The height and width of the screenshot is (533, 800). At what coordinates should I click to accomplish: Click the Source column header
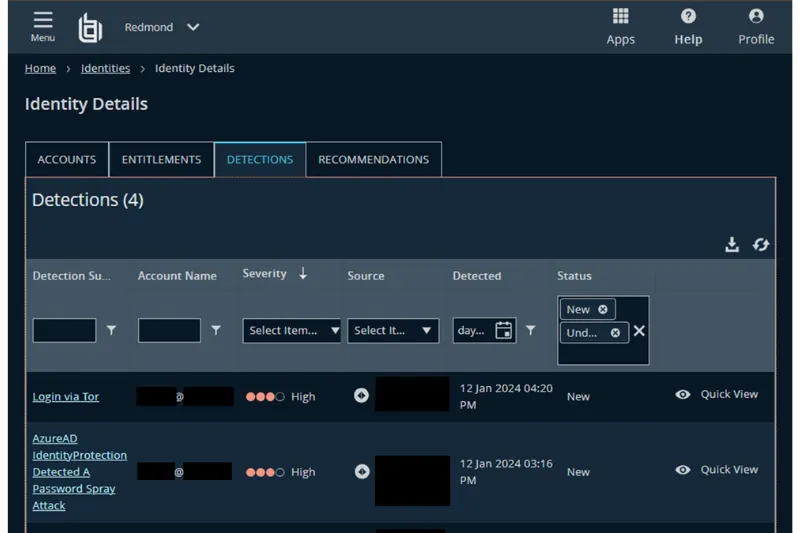366,276
